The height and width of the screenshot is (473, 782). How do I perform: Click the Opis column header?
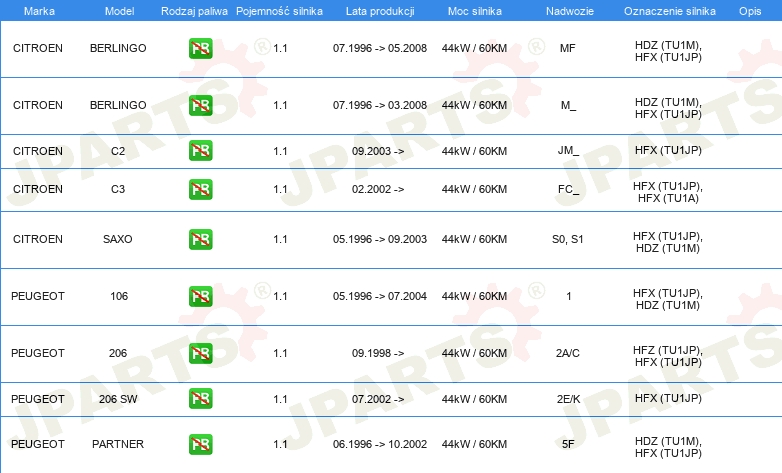tap(750, 11)
